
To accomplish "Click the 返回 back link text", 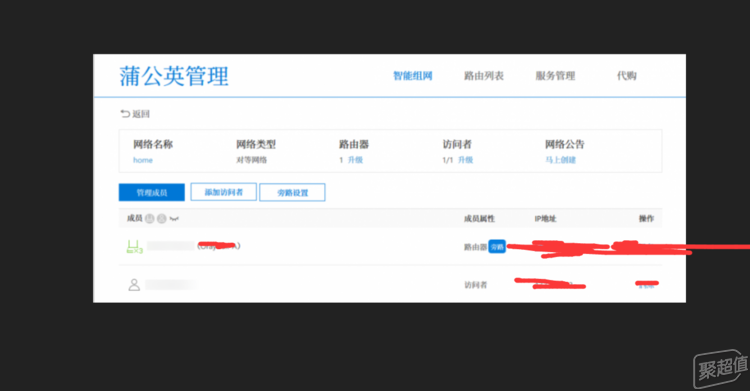I will coord(141,114).
